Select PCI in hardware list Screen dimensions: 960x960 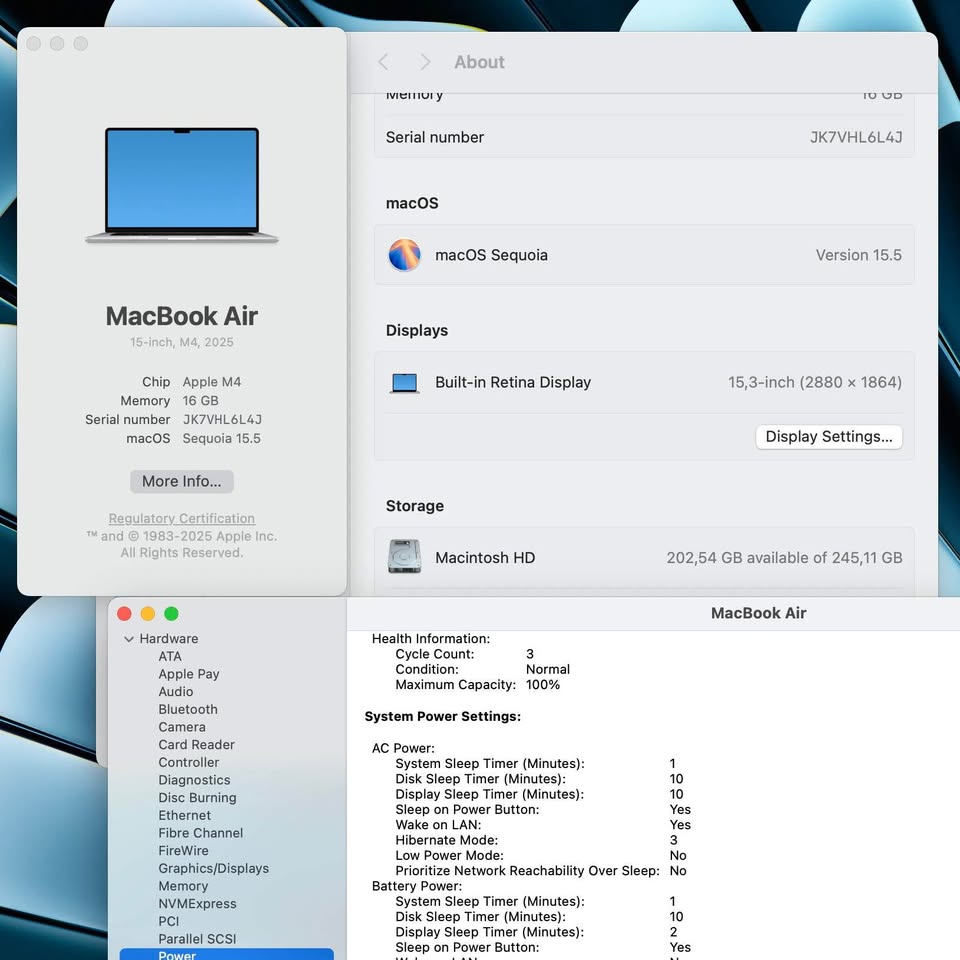click(x=168, y=922)
